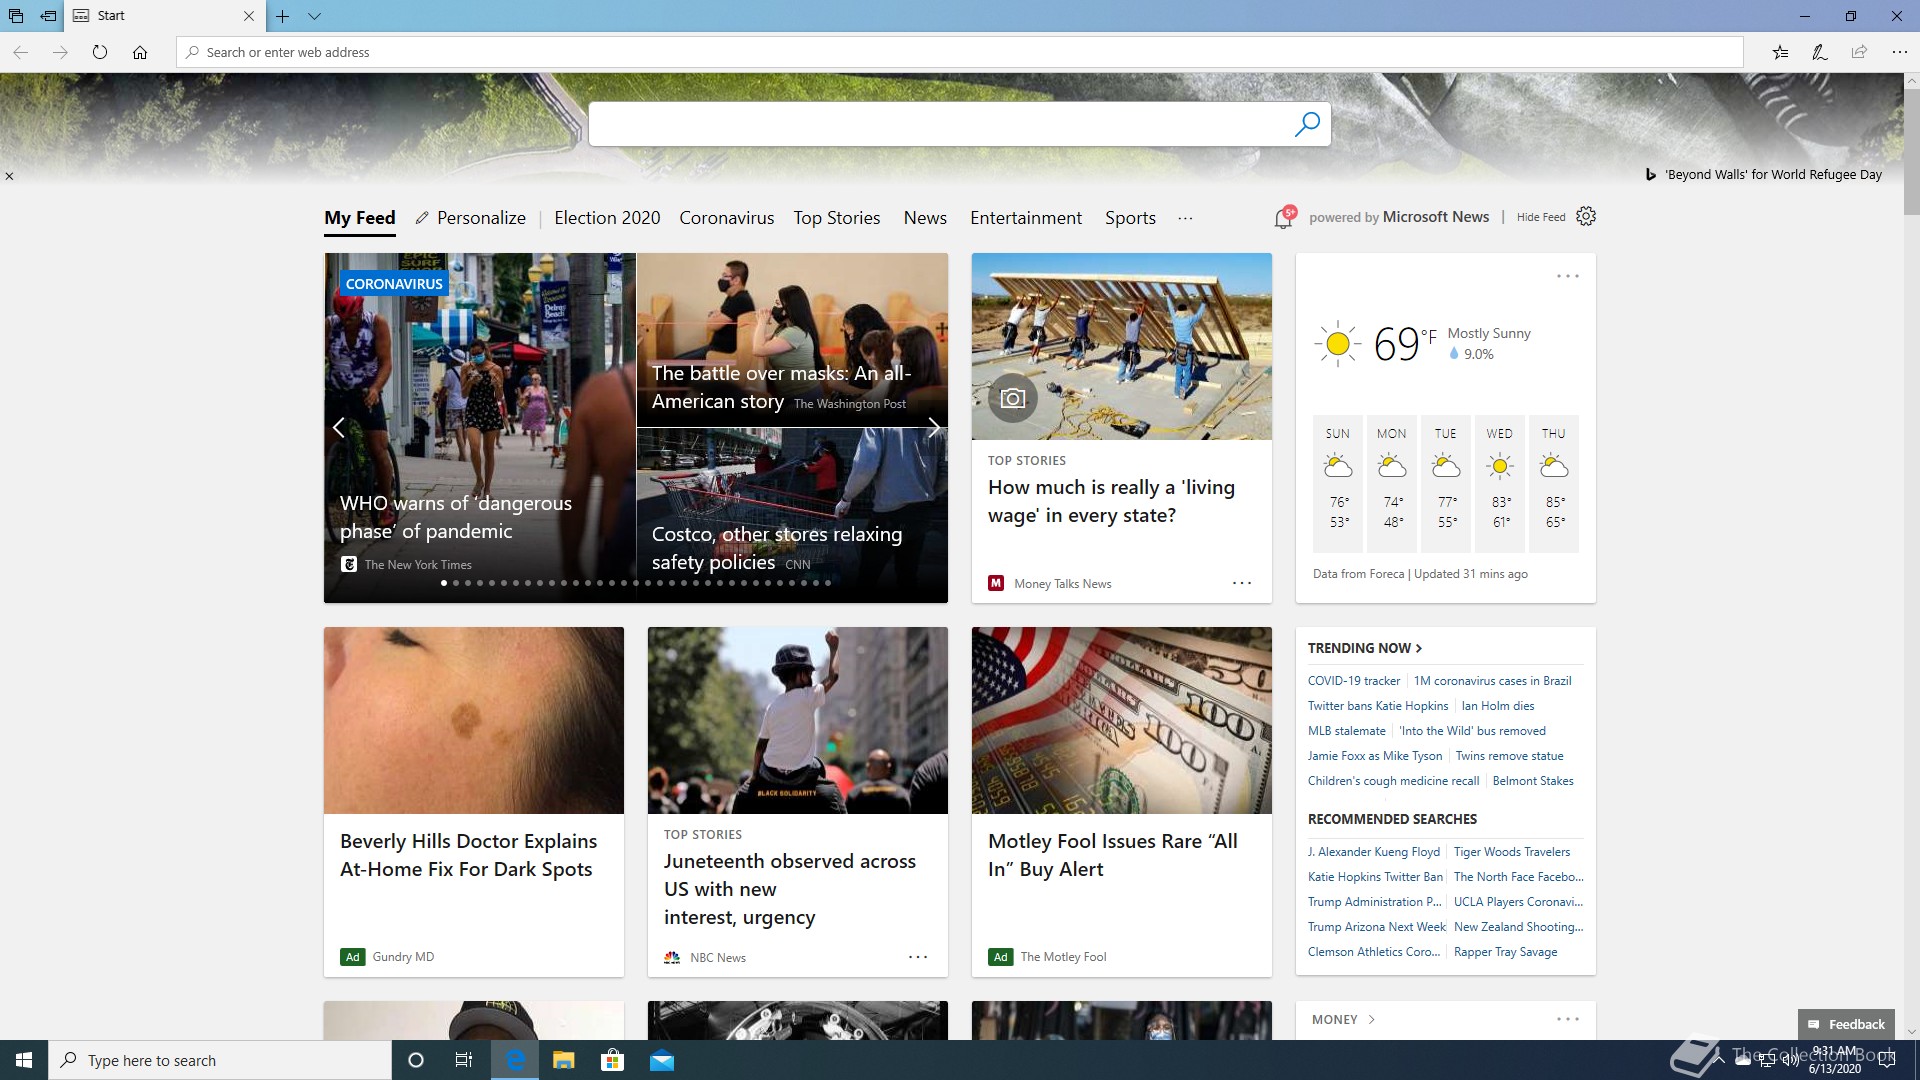Go to previous carousel slide arrow
The height and width of the screenshot is (1080, 1920).
coord(339,428)
